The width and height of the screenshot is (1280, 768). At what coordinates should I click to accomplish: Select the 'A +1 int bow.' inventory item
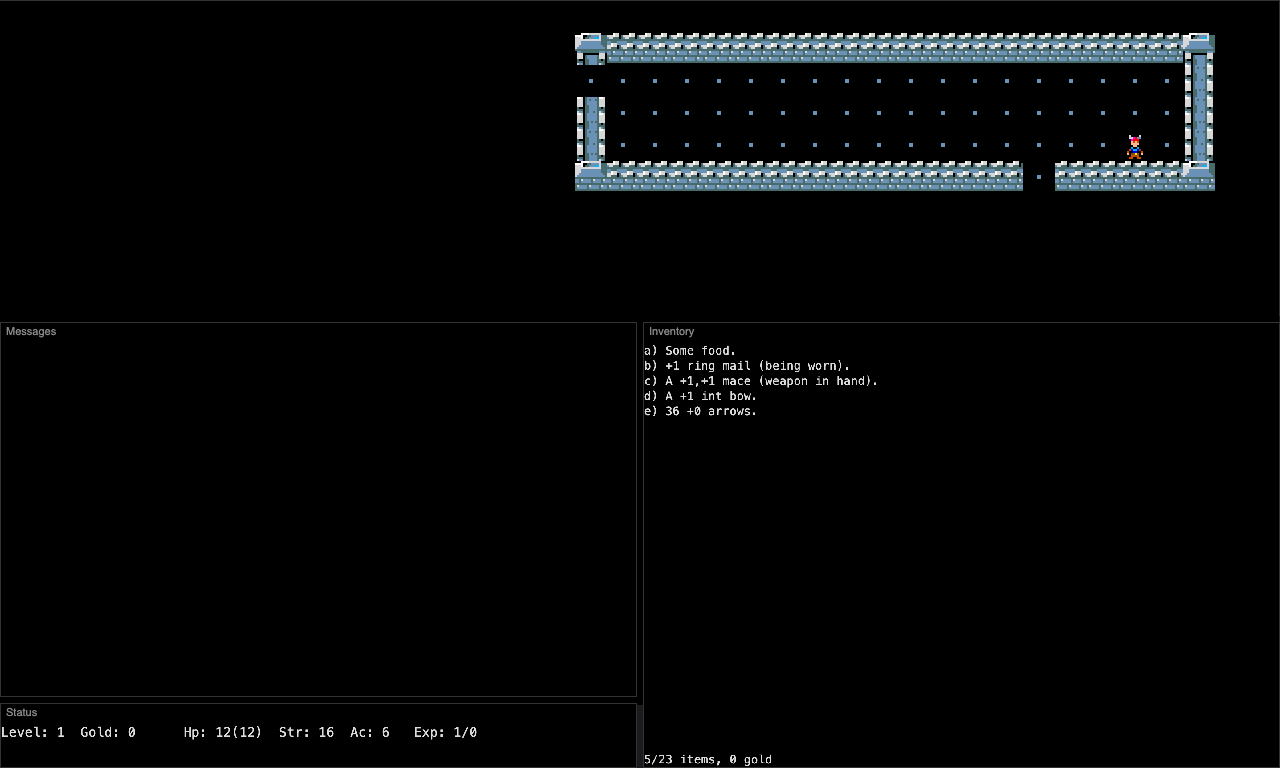700,396
